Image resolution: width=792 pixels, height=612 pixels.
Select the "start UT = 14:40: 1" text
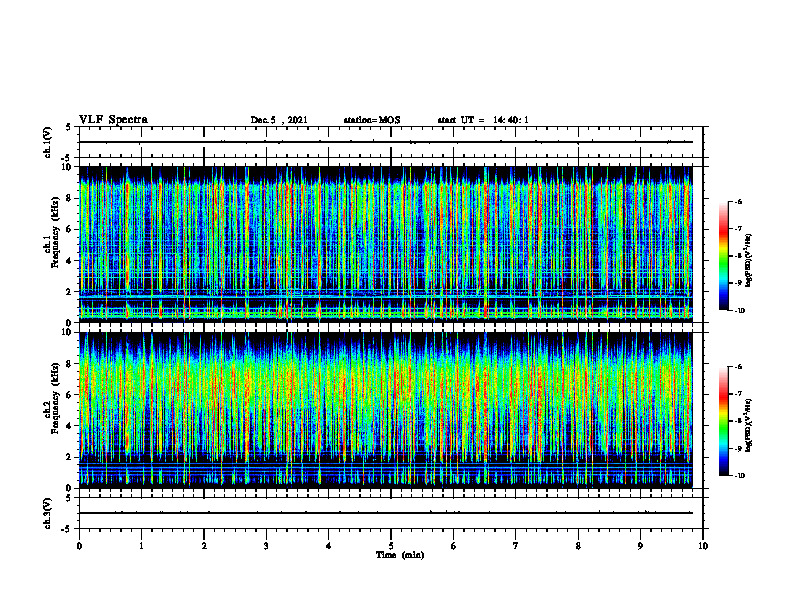pos(483,120)
